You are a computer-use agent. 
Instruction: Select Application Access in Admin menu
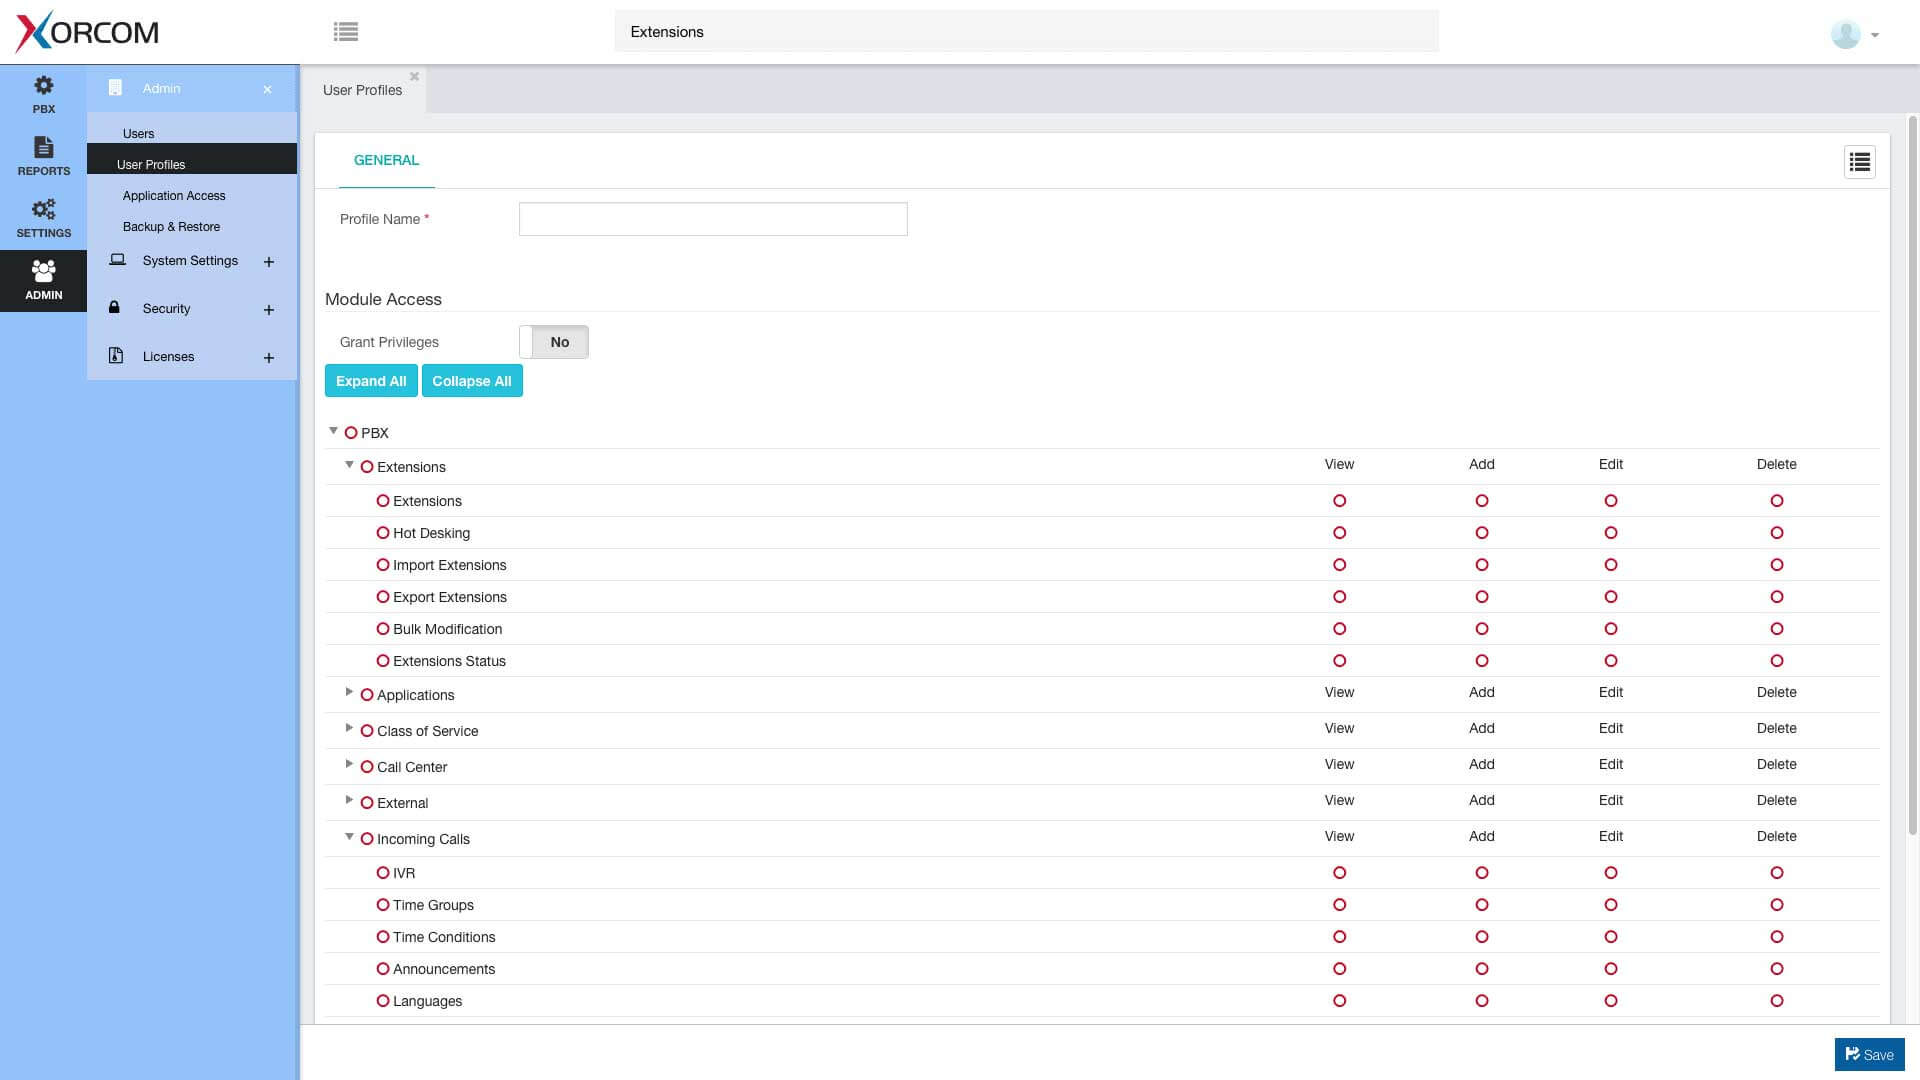pyautogui.click(x=174, y=196)
